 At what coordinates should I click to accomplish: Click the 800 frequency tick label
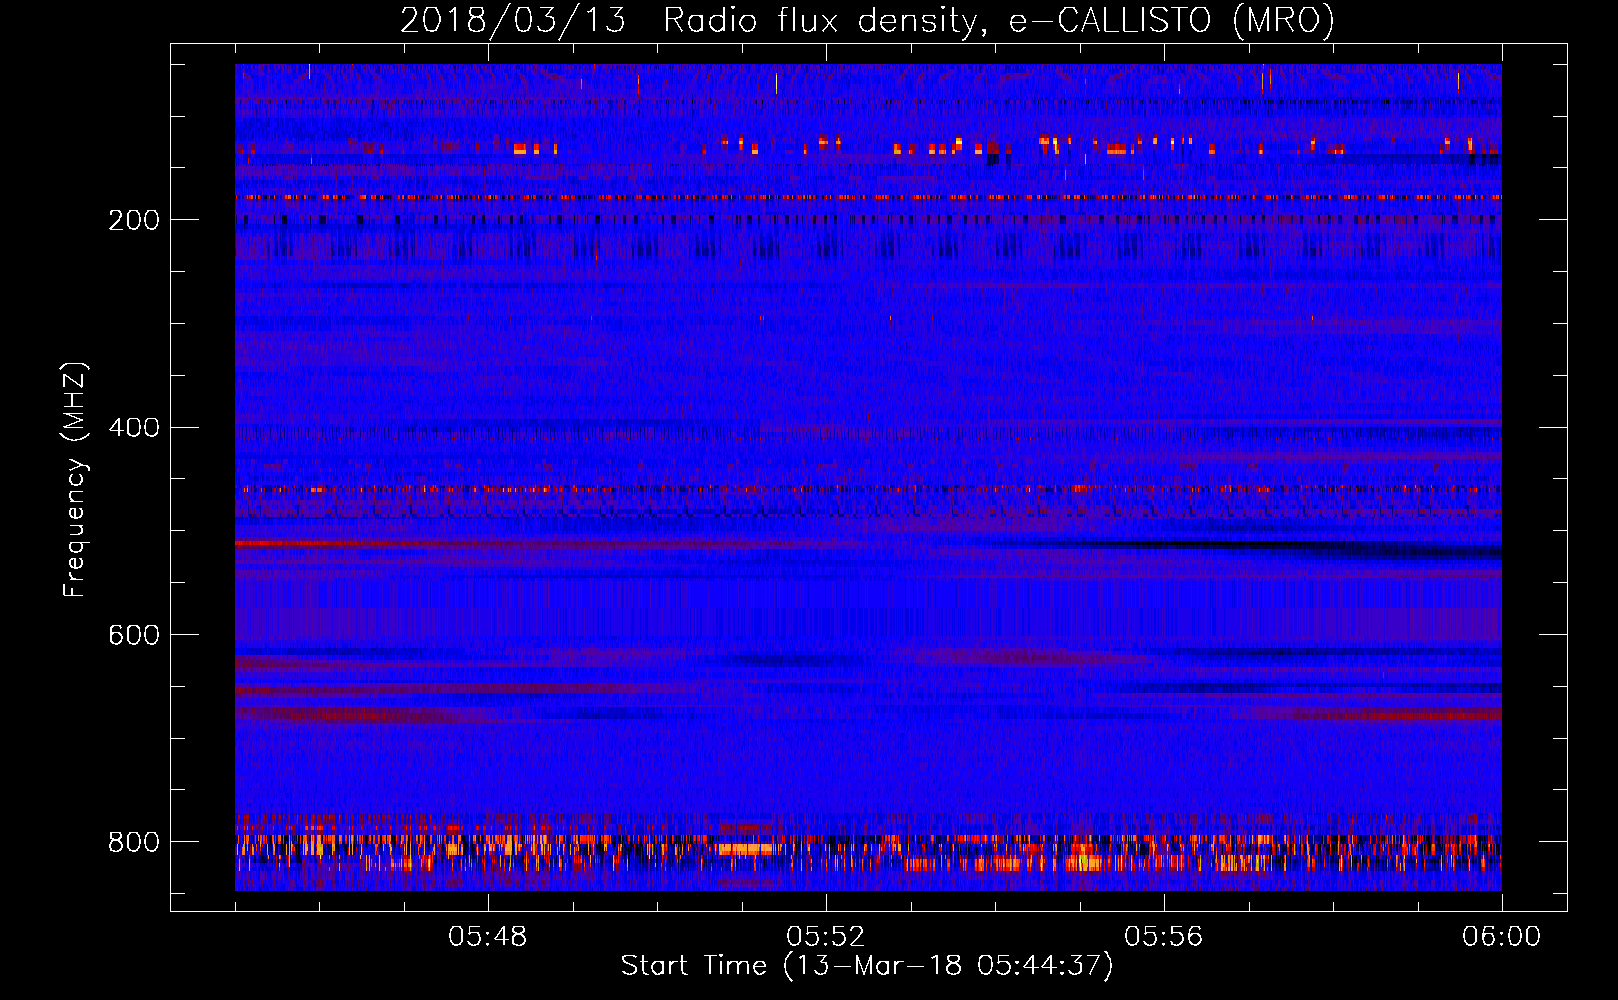pyautogui.click(x=134, y=842)
